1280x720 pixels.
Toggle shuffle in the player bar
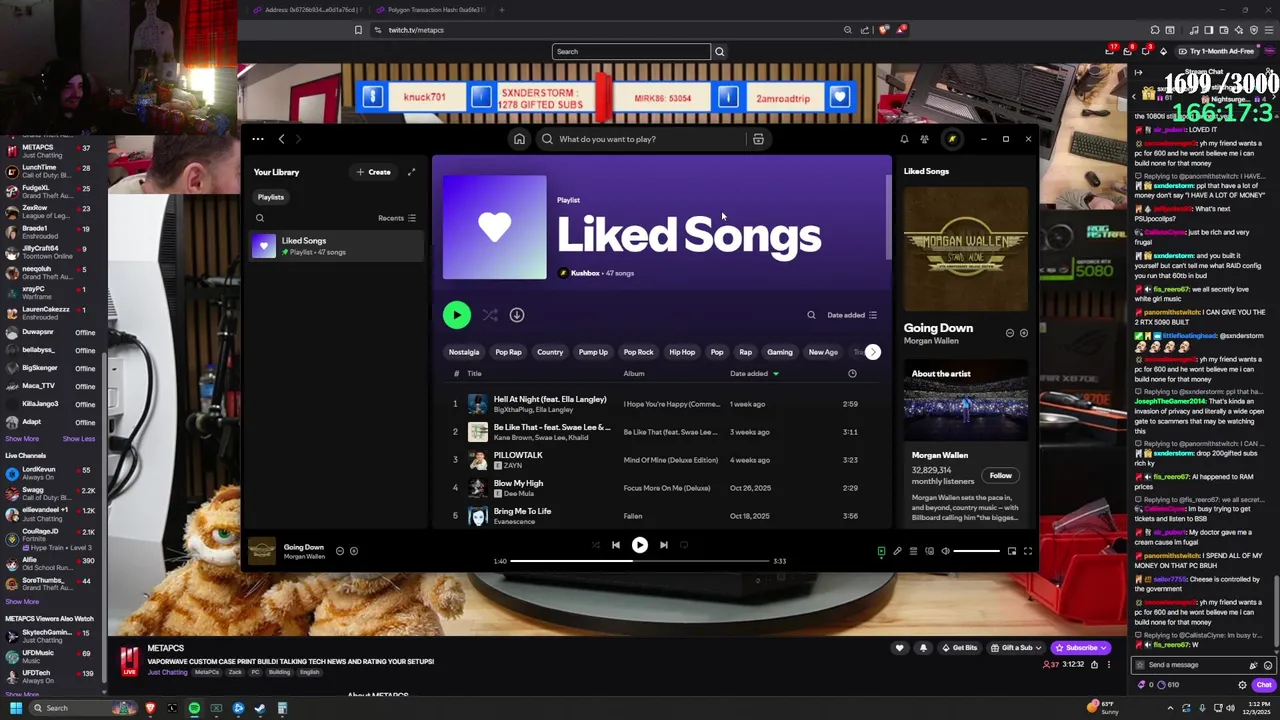[595, 545]
